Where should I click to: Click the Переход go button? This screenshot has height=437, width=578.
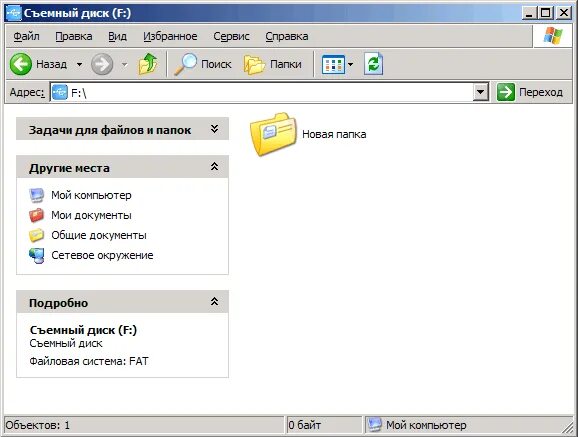point(530,92)
